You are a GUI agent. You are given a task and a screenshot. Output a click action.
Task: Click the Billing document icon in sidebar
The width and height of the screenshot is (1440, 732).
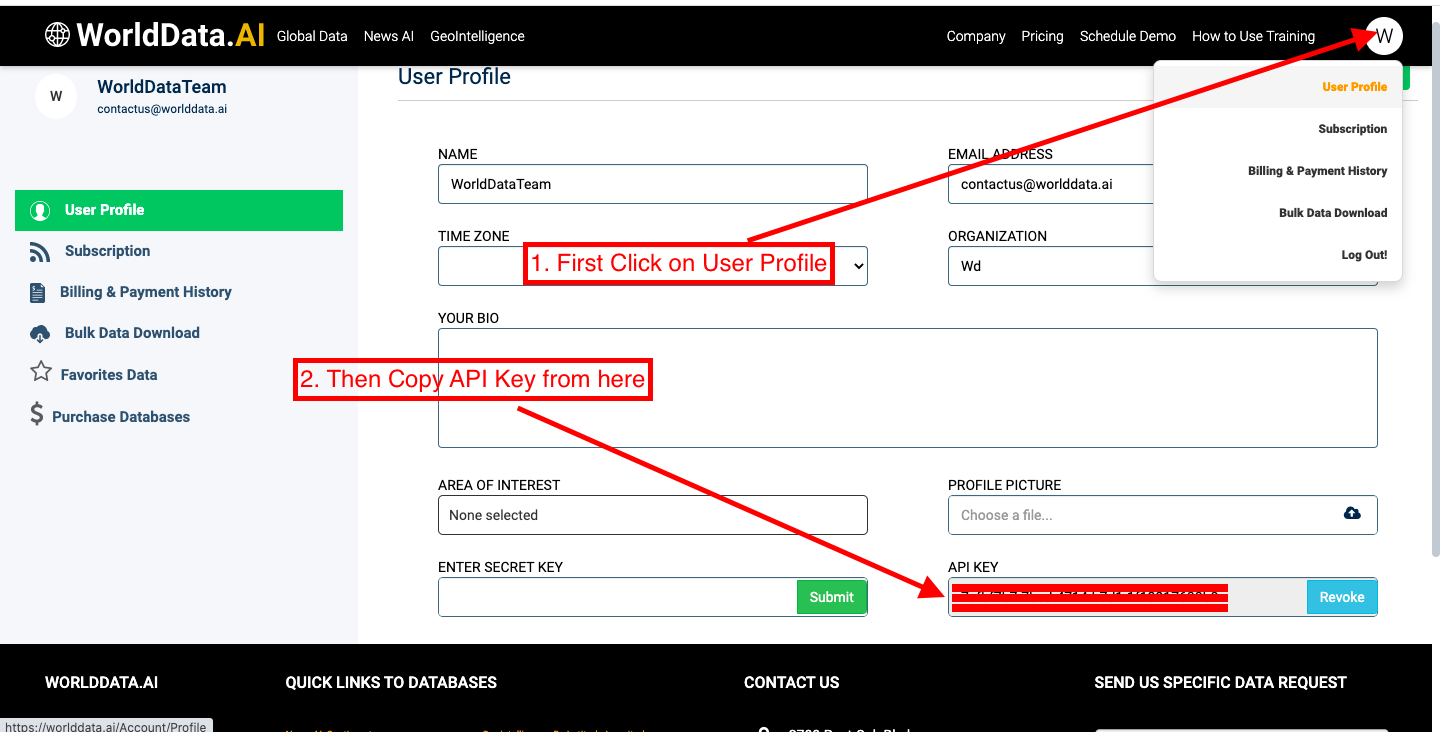coord(38,293)
